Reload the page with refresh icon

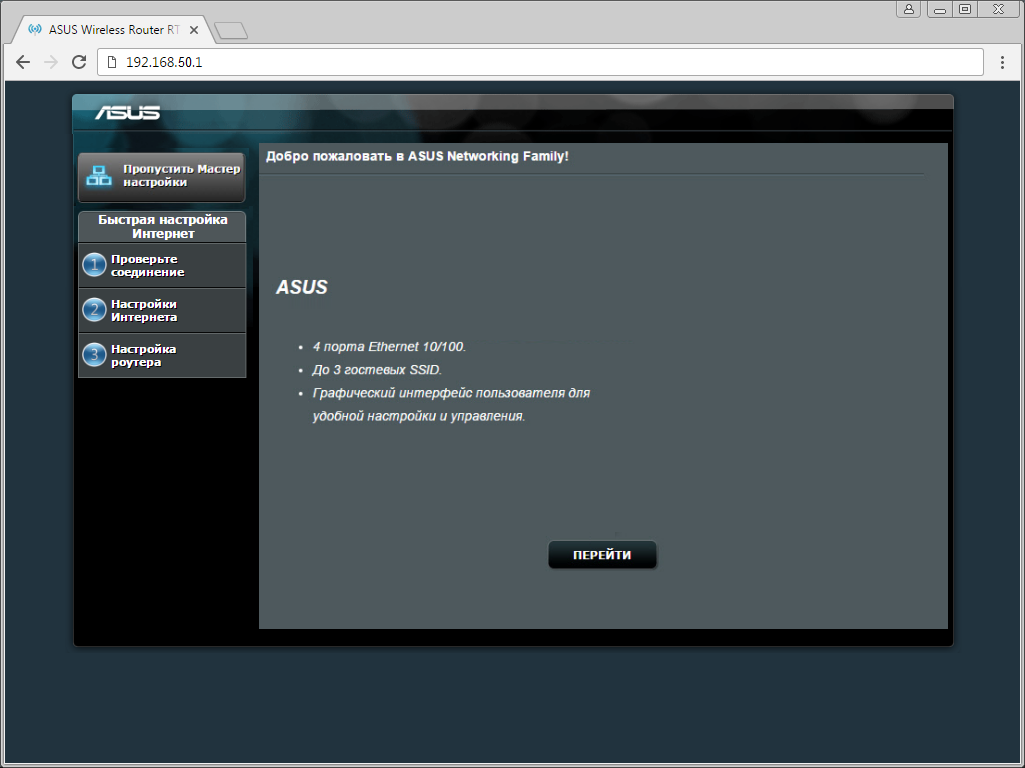click(x=79, y=62)
